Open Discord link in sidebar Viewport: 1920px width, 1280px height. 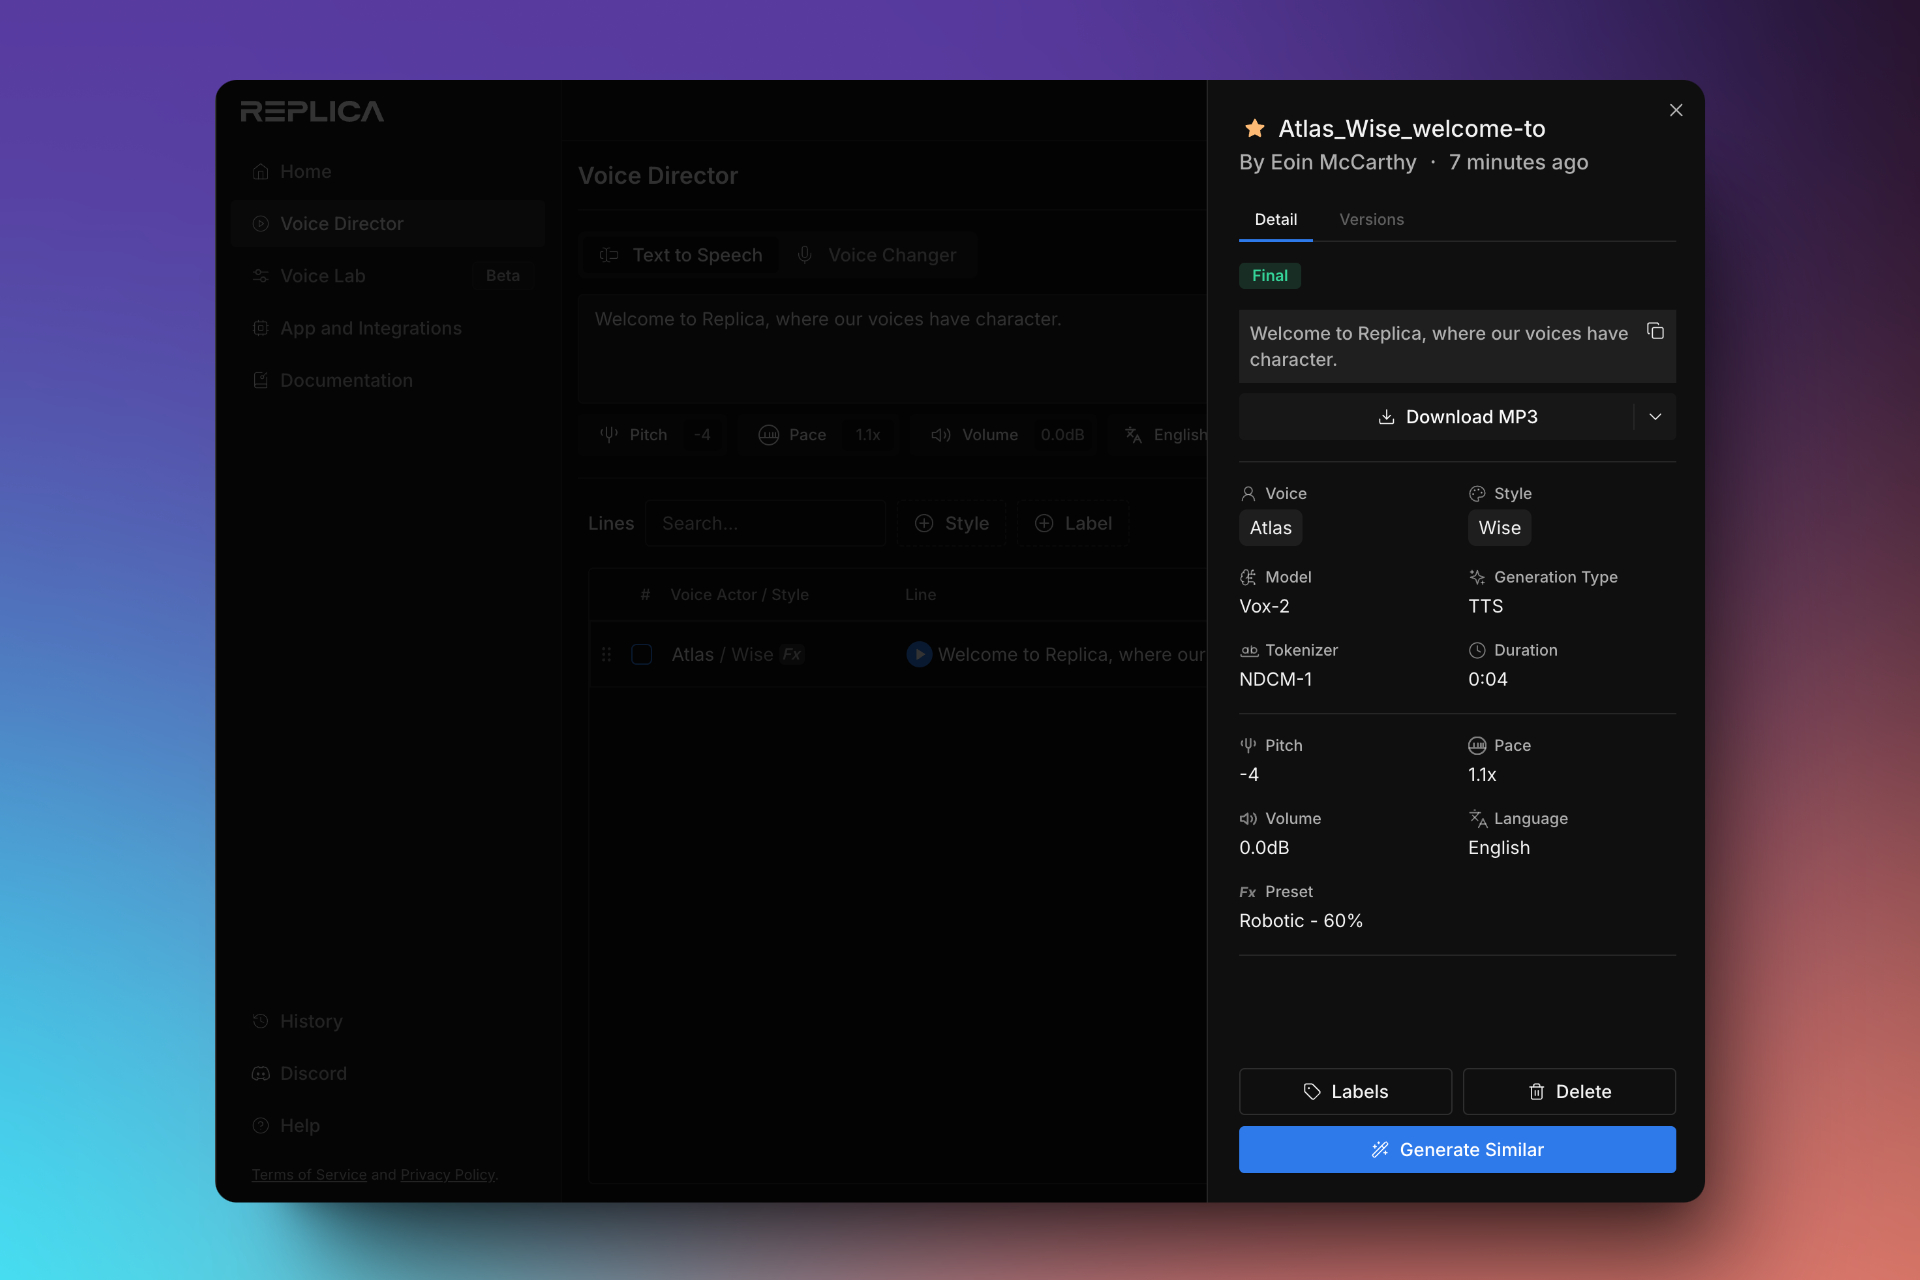[388, 1073]
